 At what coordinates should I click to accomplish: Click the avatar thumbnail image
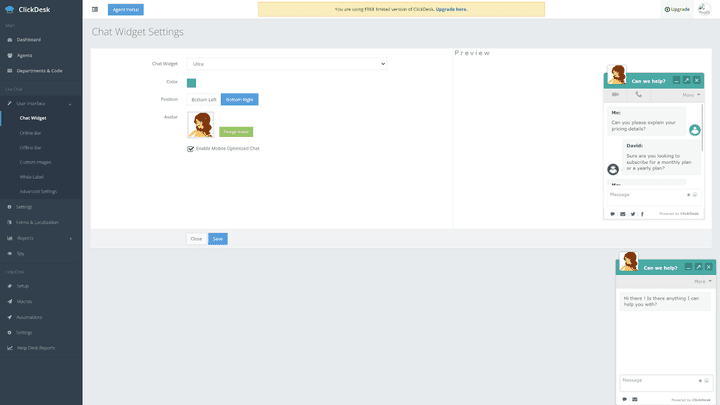[x=201, y=125]
